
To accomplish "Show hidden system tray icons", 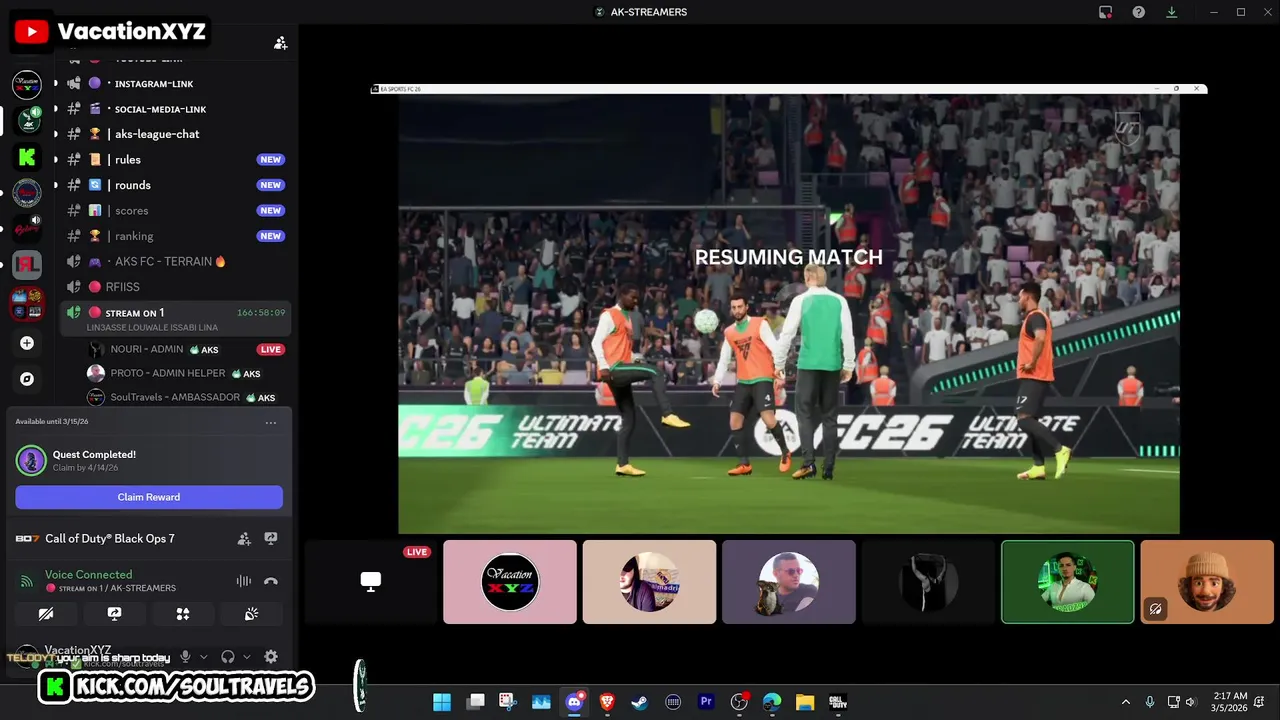I will pos(1125,702).
